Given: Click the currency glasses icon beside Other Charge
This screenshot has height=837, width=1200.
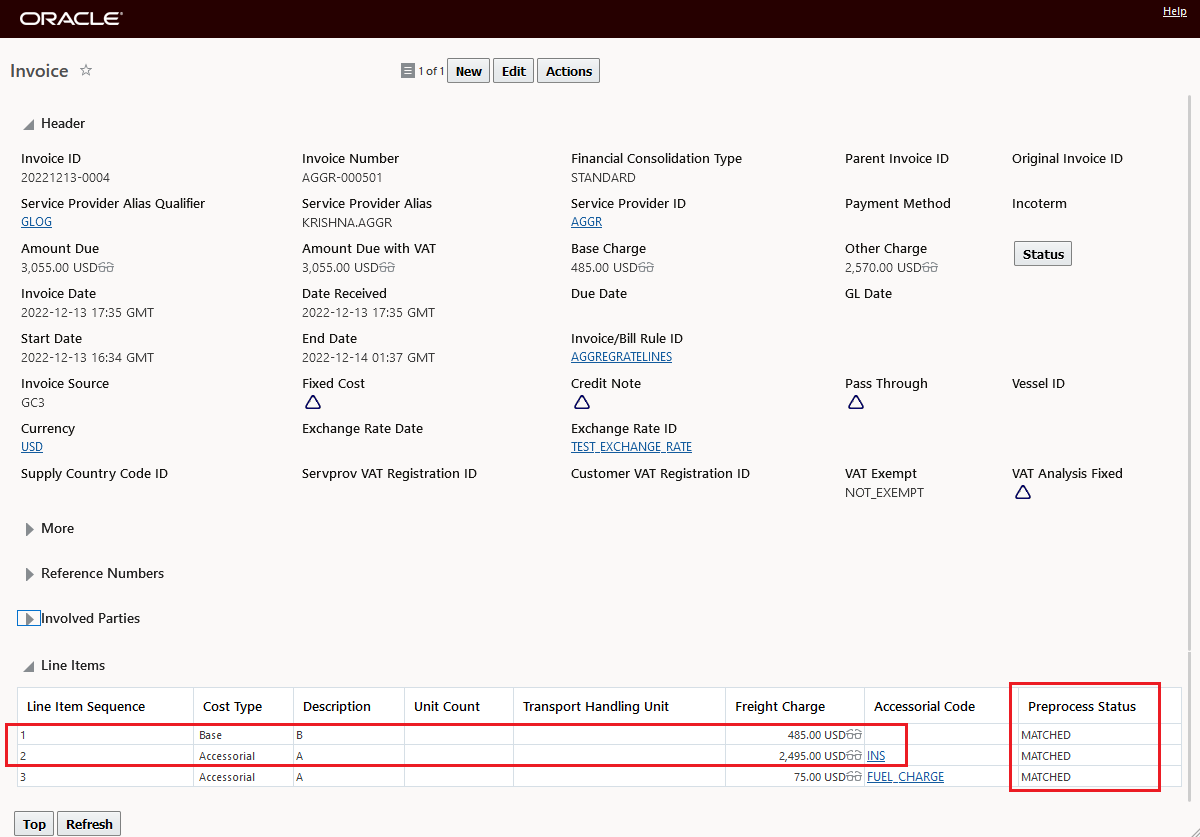Looking at the screenshot, I should click(x=930, y=268).
